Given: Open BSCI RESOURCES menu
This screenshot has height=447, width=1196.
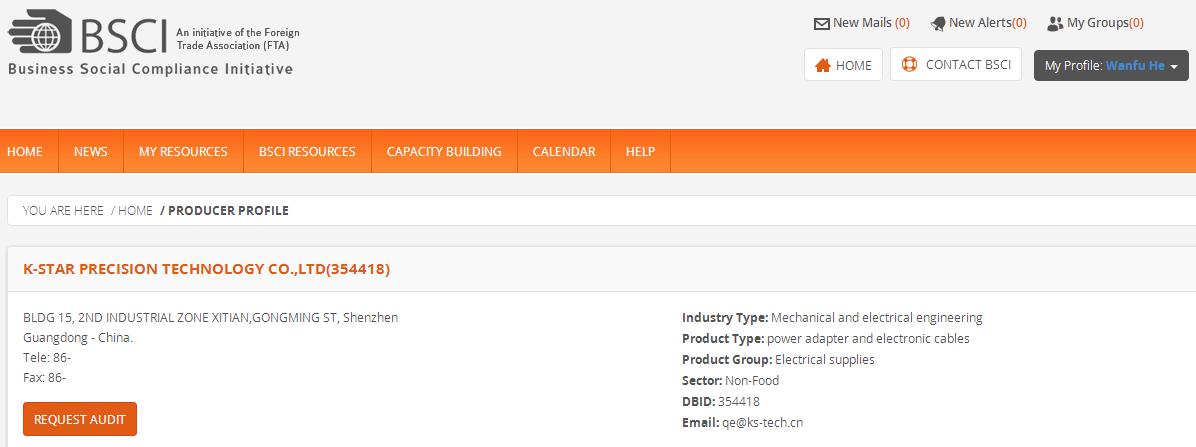Looking at the screenshot, I should [x=307, y=152].
